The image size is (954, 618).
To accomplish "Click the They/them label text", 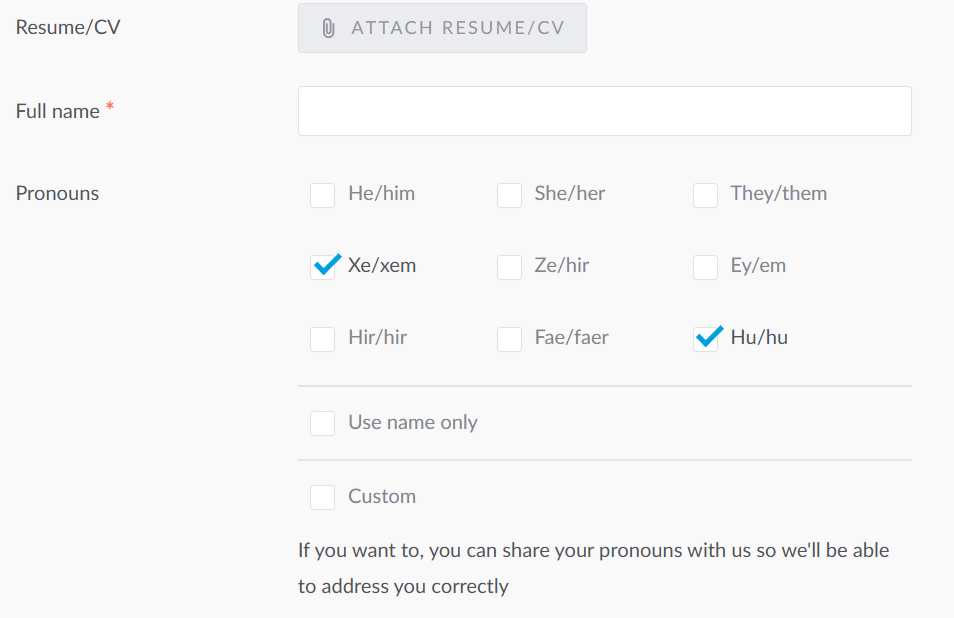I will 779,193.
